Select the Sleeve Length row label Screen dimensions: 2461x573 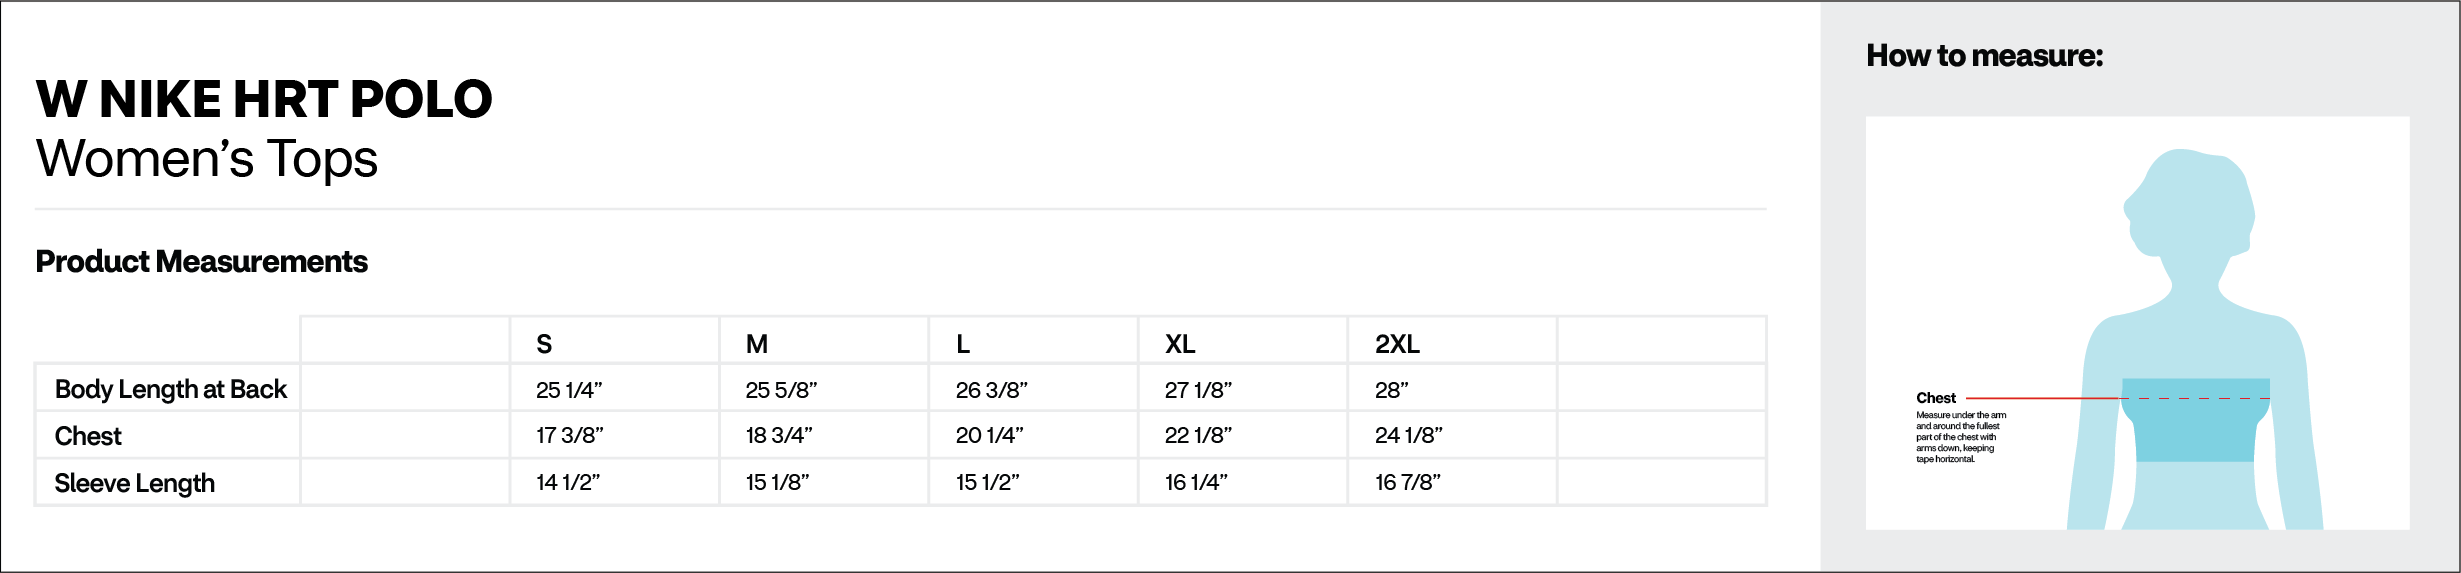pyautogui.click(x=134, y=483)
